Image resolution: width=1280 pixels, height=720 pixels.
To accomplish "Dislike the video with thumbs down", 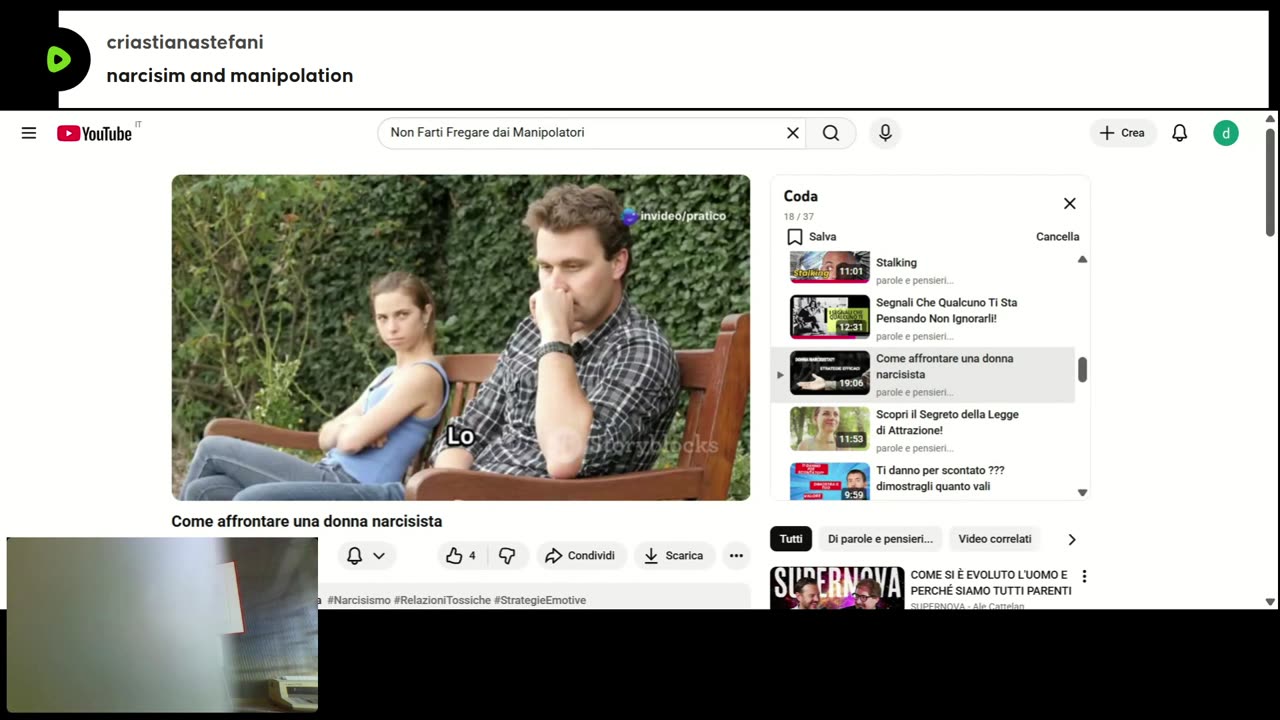I will pyautogui.click(x=508, y=556).
